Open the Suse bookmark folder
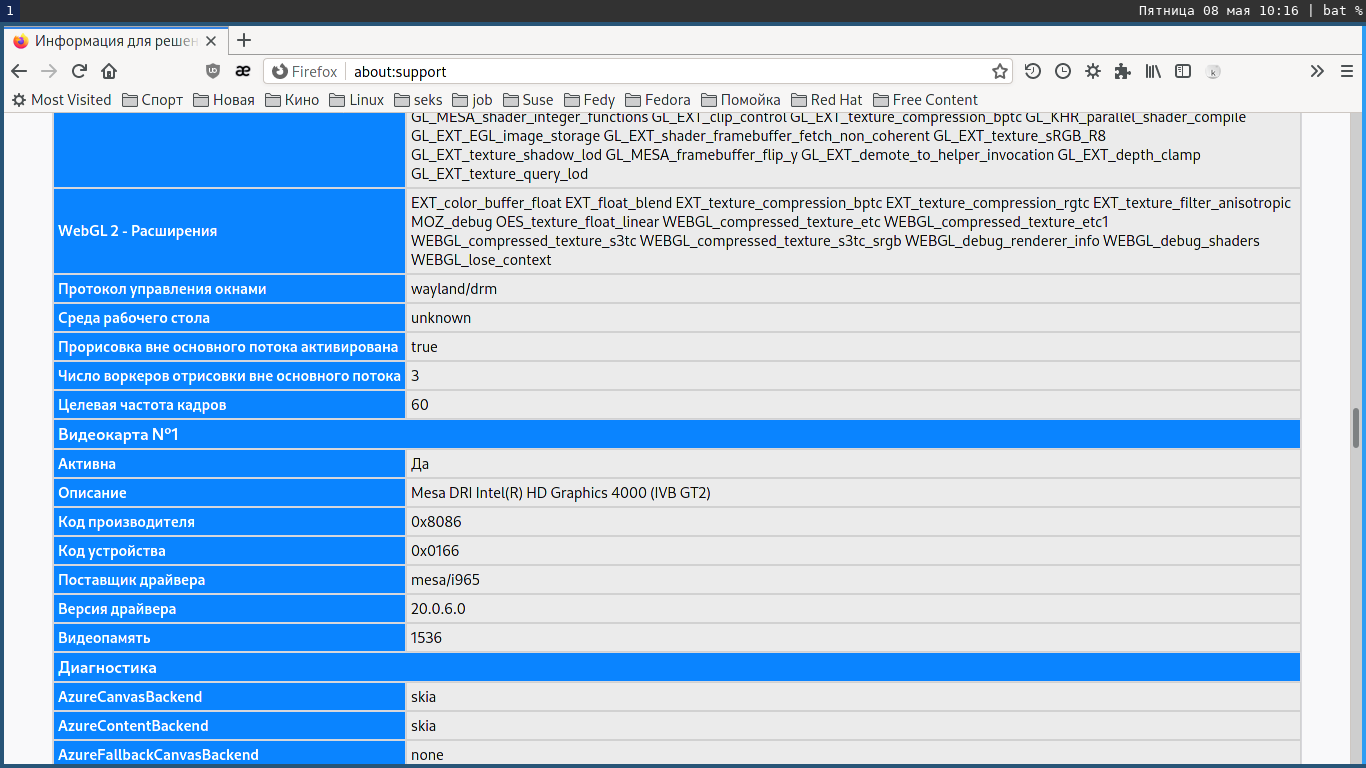This screenshot has width=1366, height=768. [x=528, y=100]
